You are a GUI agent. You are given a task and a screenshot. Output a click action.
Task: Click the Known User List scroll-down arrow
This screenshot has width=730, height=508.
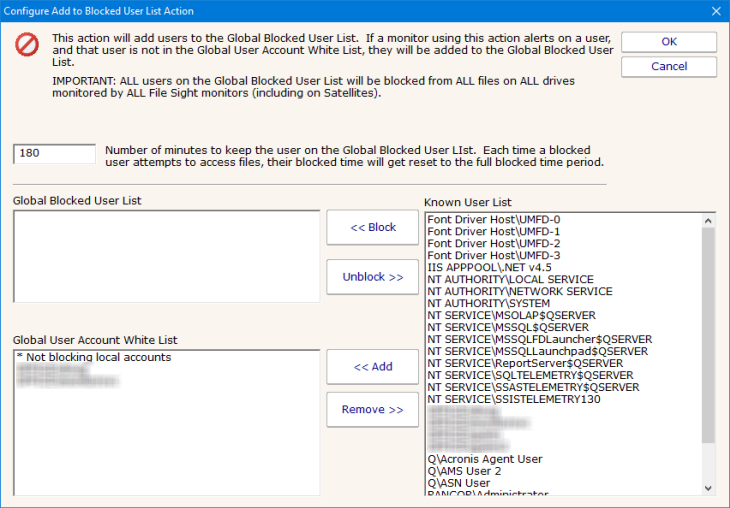pos(708,487)
